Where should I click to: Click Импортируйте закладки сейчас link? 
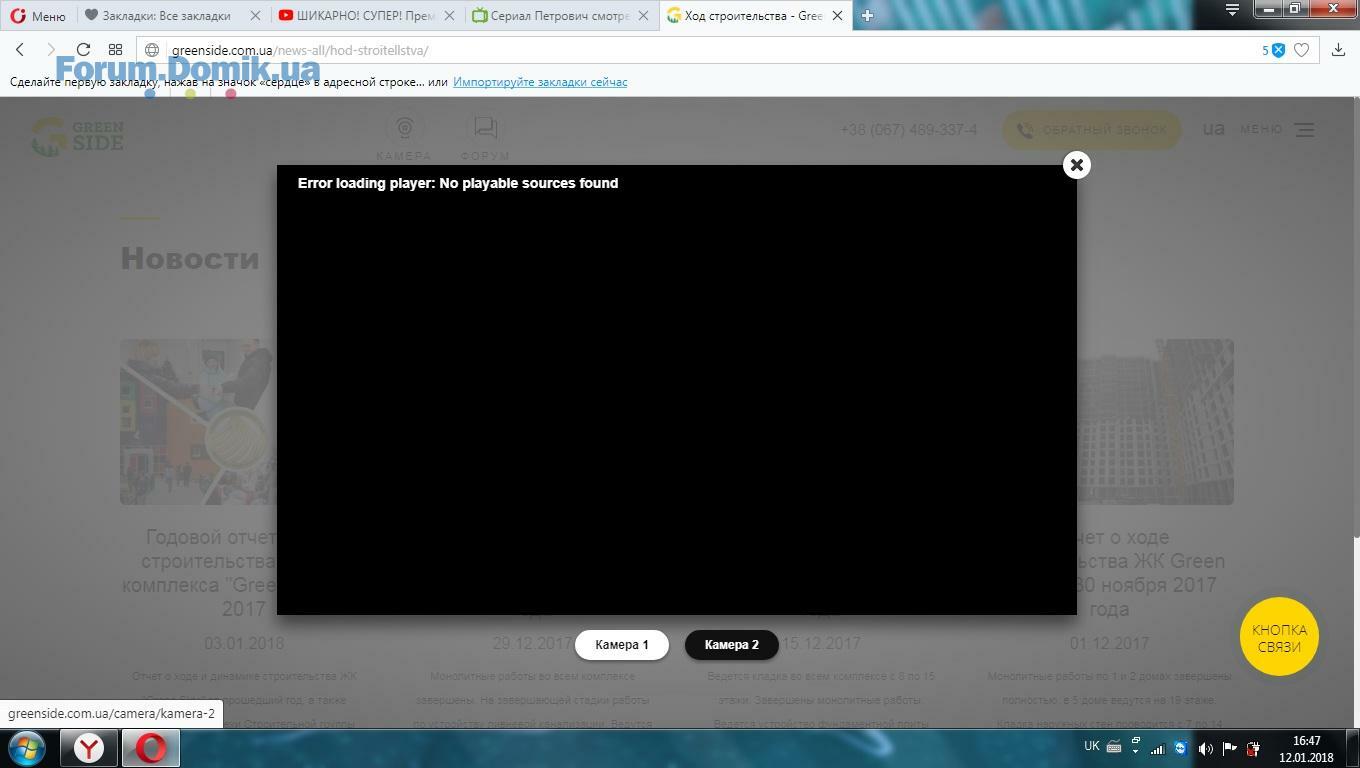pos(540,82)
